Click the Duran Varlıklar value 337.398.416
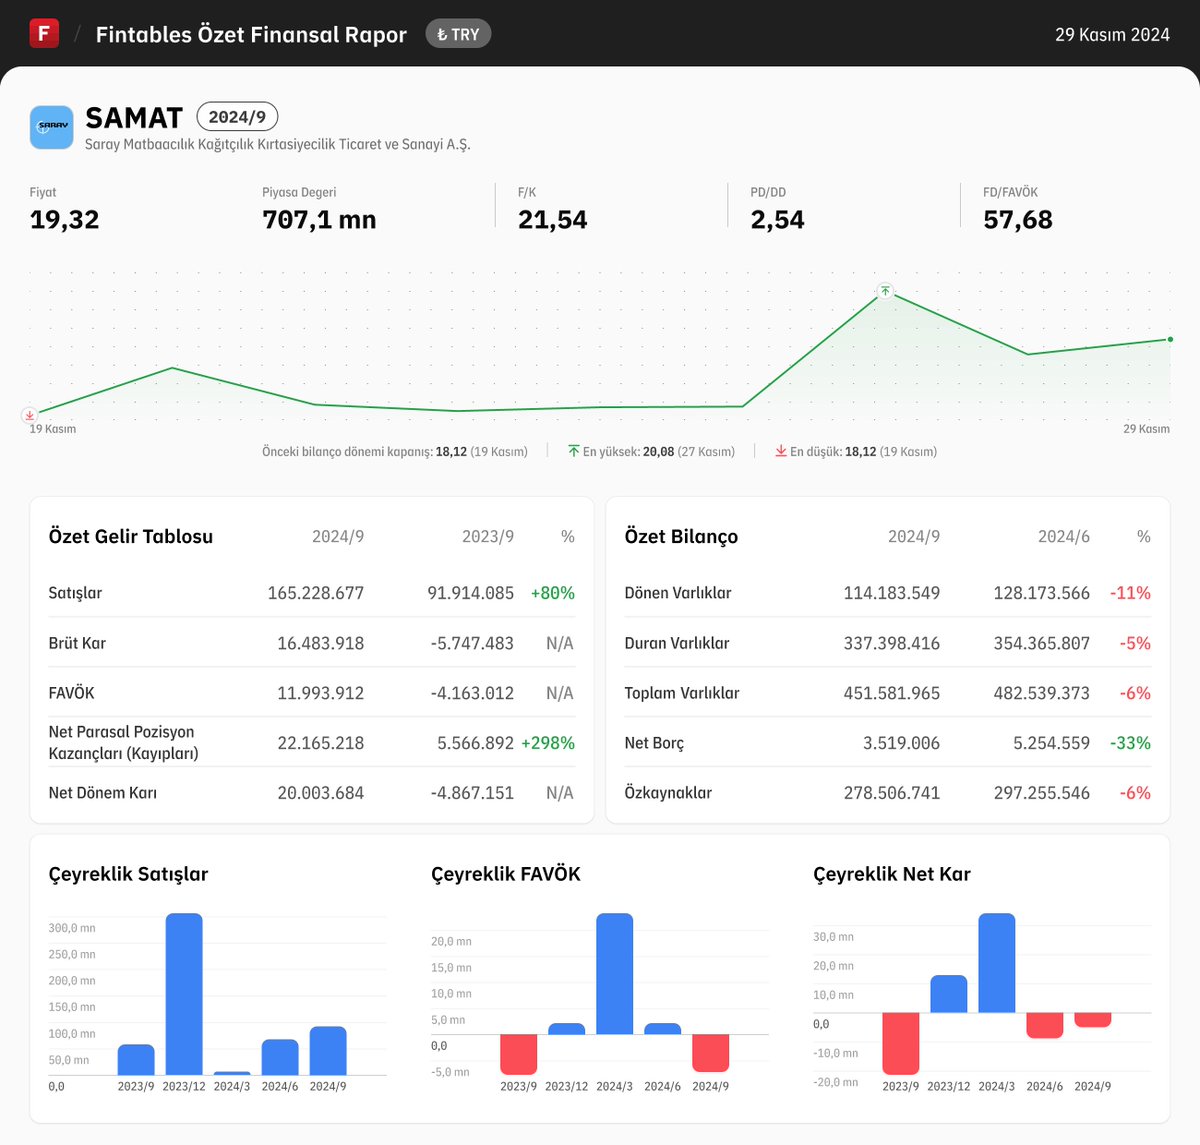The width and height of the screenshot is (1200, 1145). tap(892, 643)
